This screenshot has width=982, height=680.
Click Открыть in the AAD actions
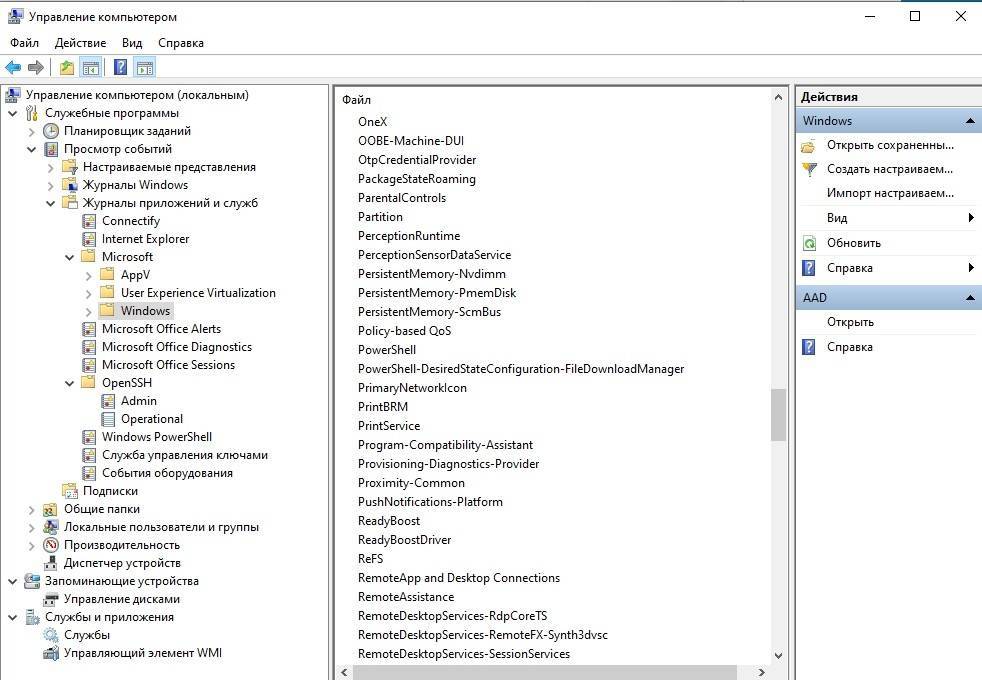pyautogui.click(x=850, y=322)
